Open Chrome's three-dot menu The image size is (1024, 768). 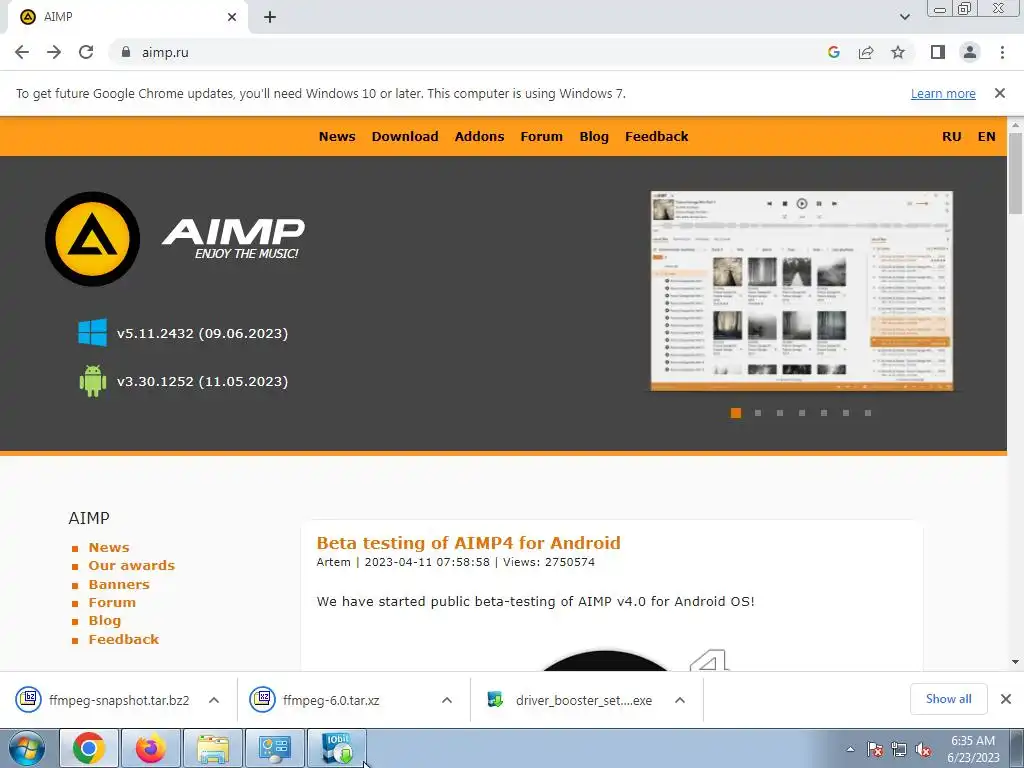tap(1002, 52)
